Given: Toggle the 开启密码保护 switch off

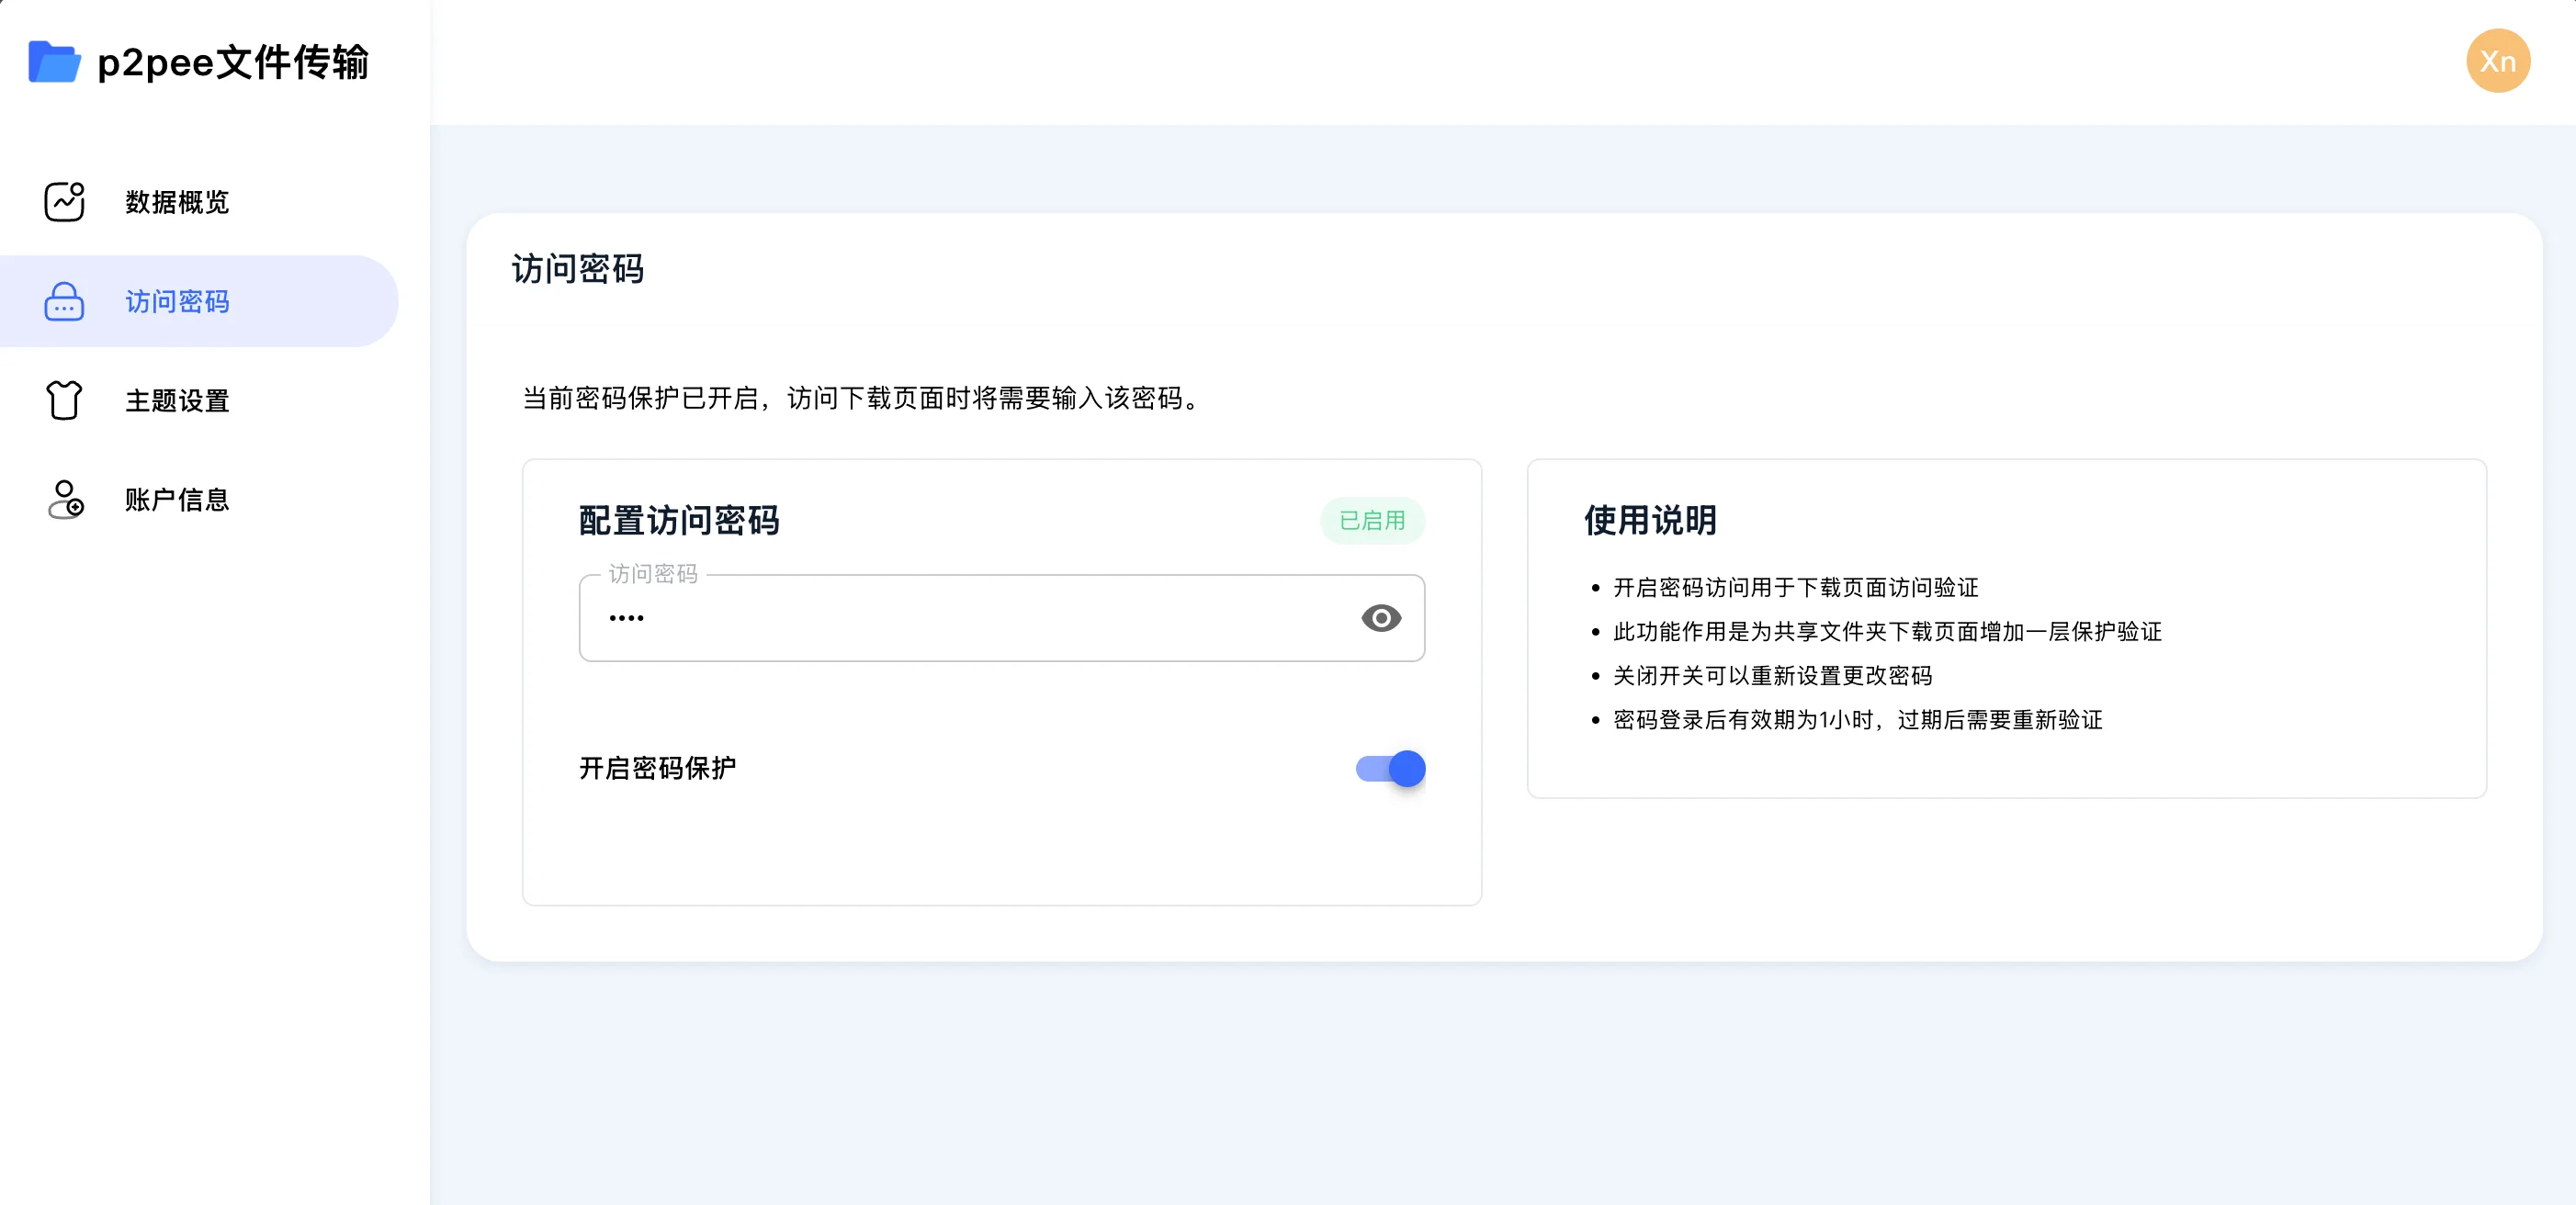Looking at the screenshot, I should point(1390,768).
